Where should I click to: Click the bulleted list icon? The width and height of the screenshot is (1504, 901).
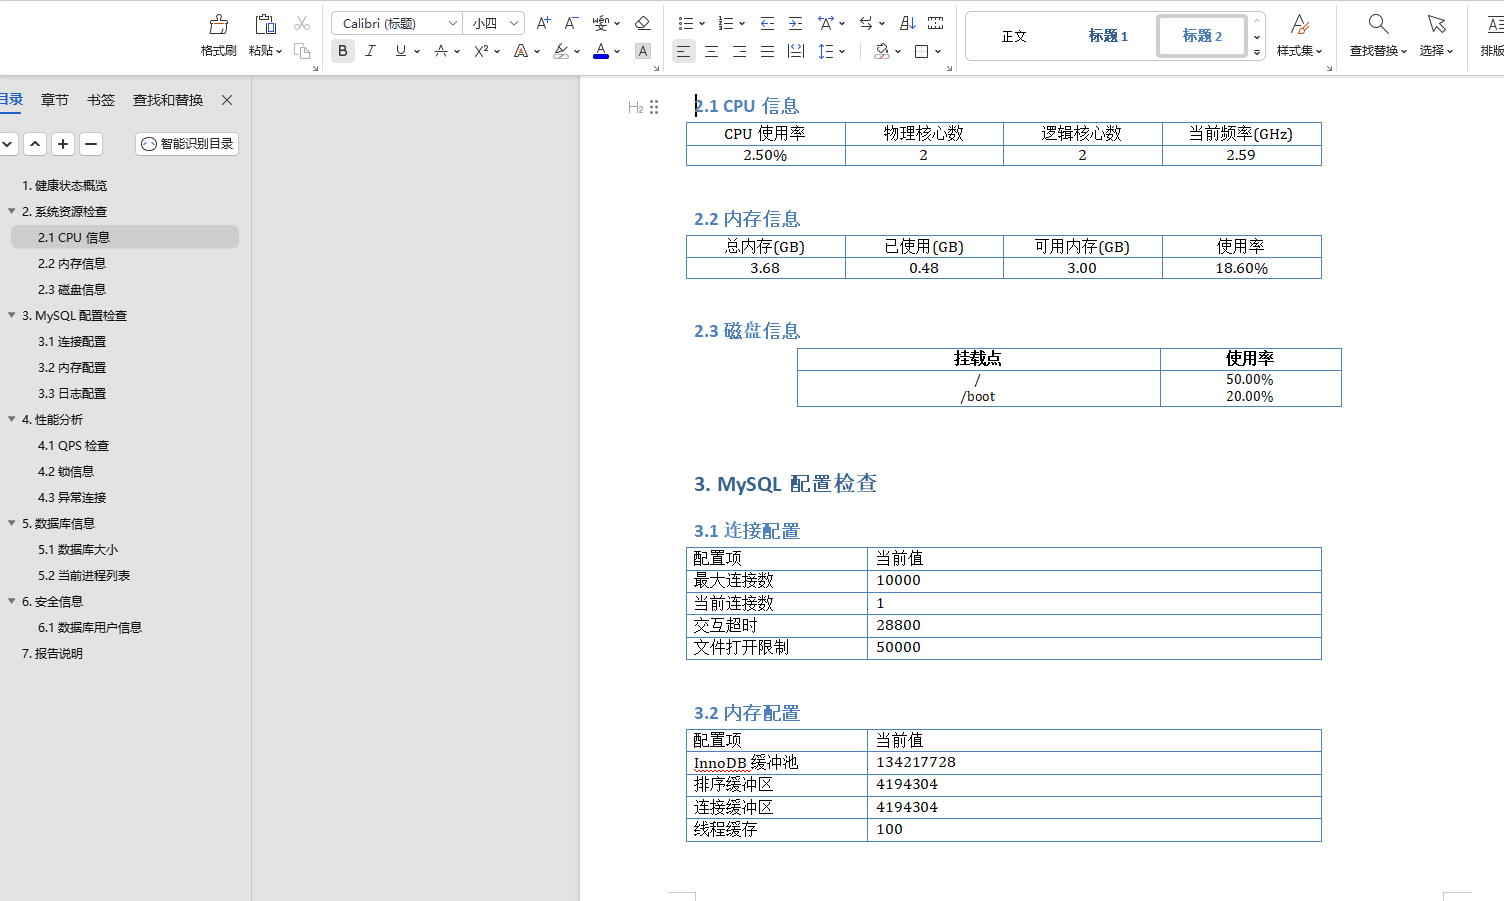coord(685,23)
